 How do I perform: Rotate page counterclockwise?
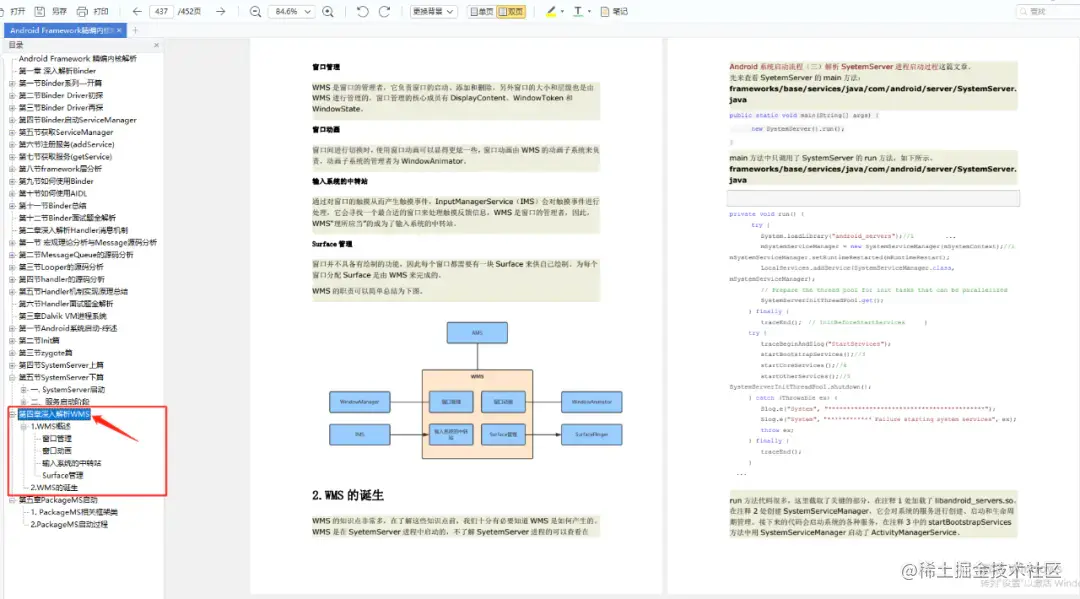362,12
